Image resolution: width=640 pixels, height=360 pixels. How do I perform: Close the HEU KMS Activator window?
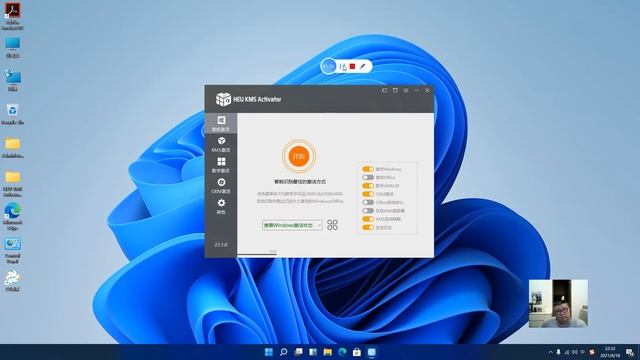(427, 90)
